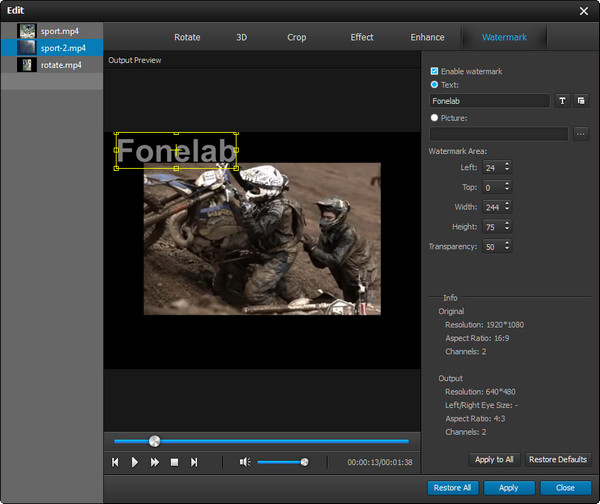Fast forward the video preview

click(155, 462)
